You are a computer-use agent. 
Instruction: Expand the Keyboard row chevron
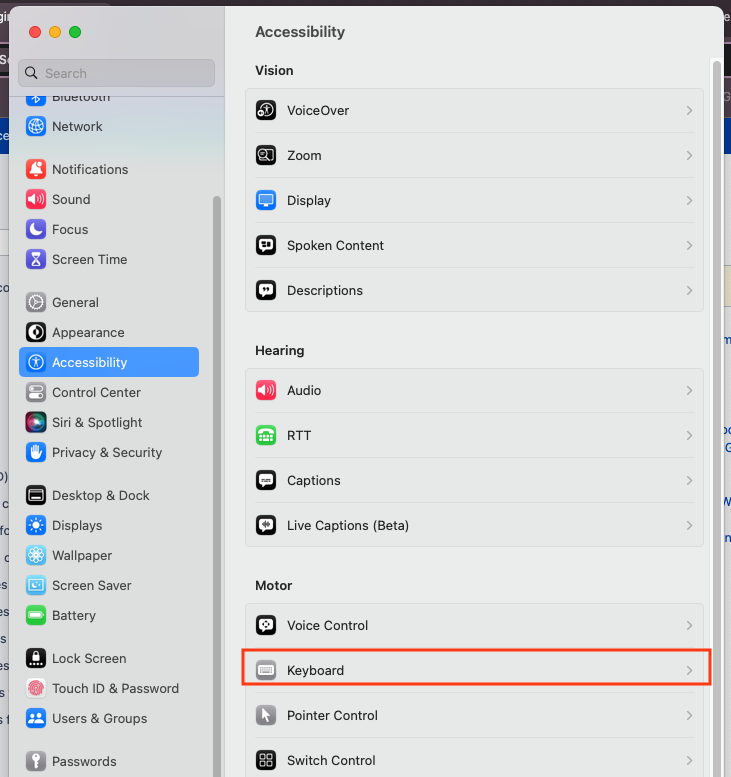click(x=689, y=670)
